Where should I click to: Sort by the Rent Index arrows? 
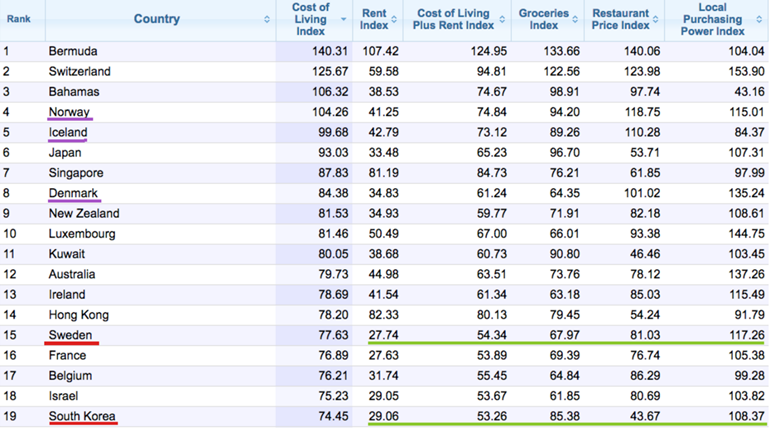pos(394,19)
